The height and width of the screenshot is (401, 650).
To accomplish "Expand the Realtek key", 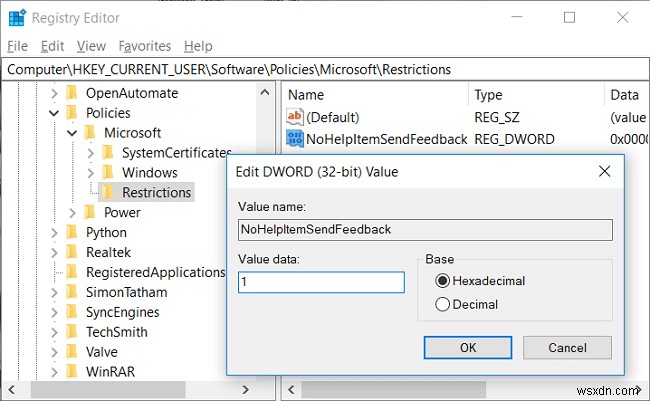I will [x=54, y=253].
